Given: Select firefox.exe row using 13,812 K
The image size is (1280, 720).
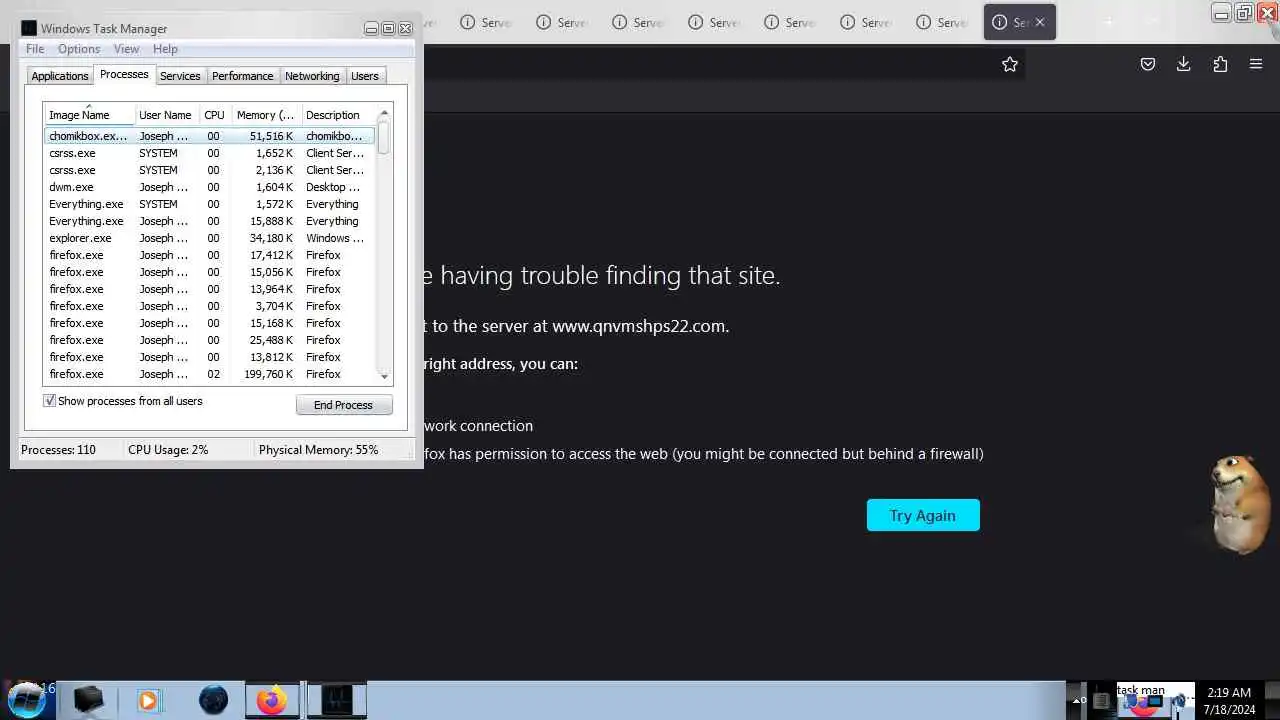Looking at the screenshot, I should [x=209, y=357].
